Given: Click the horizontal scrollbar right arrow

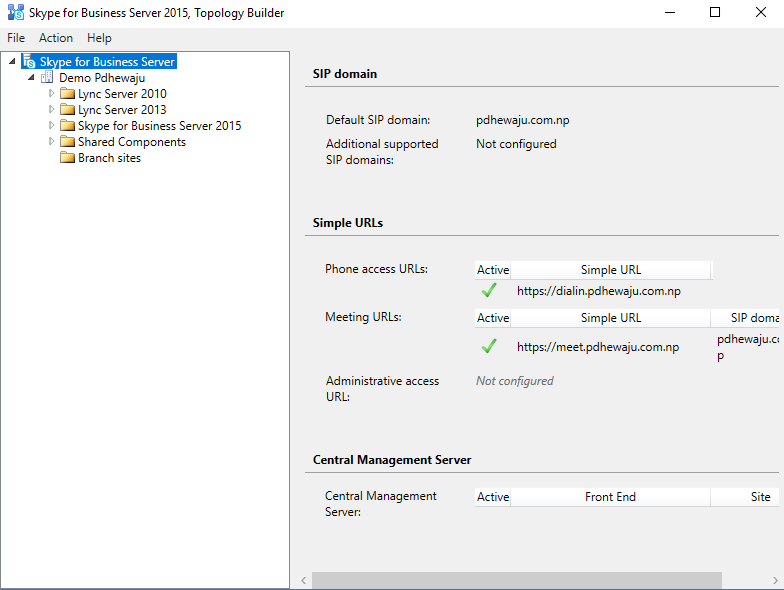Looking at the screenshot, I should tap(775, 580).
